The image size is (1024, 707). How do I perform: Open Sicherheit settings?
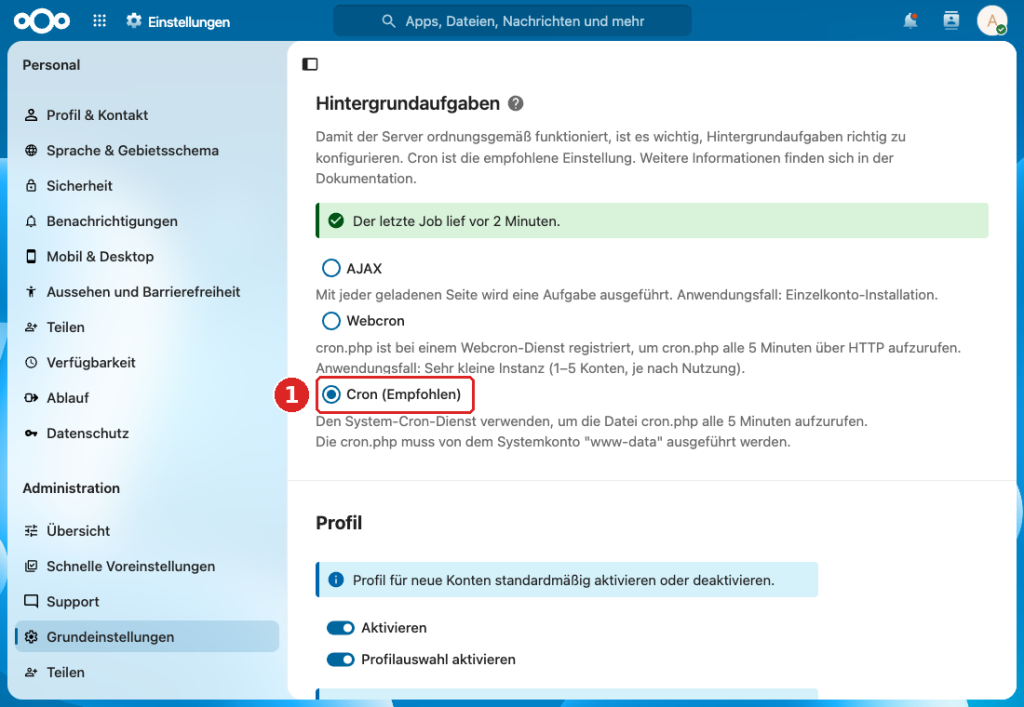(148, 185)
